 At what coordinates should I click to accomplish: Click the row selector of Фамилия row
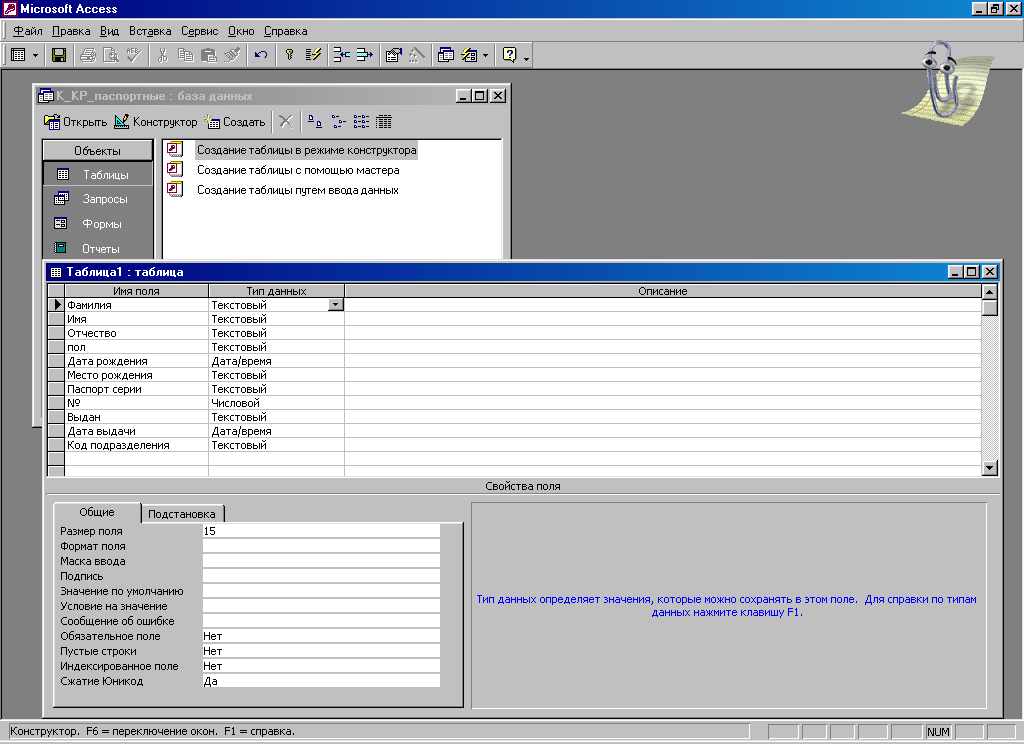pos(56,305)
